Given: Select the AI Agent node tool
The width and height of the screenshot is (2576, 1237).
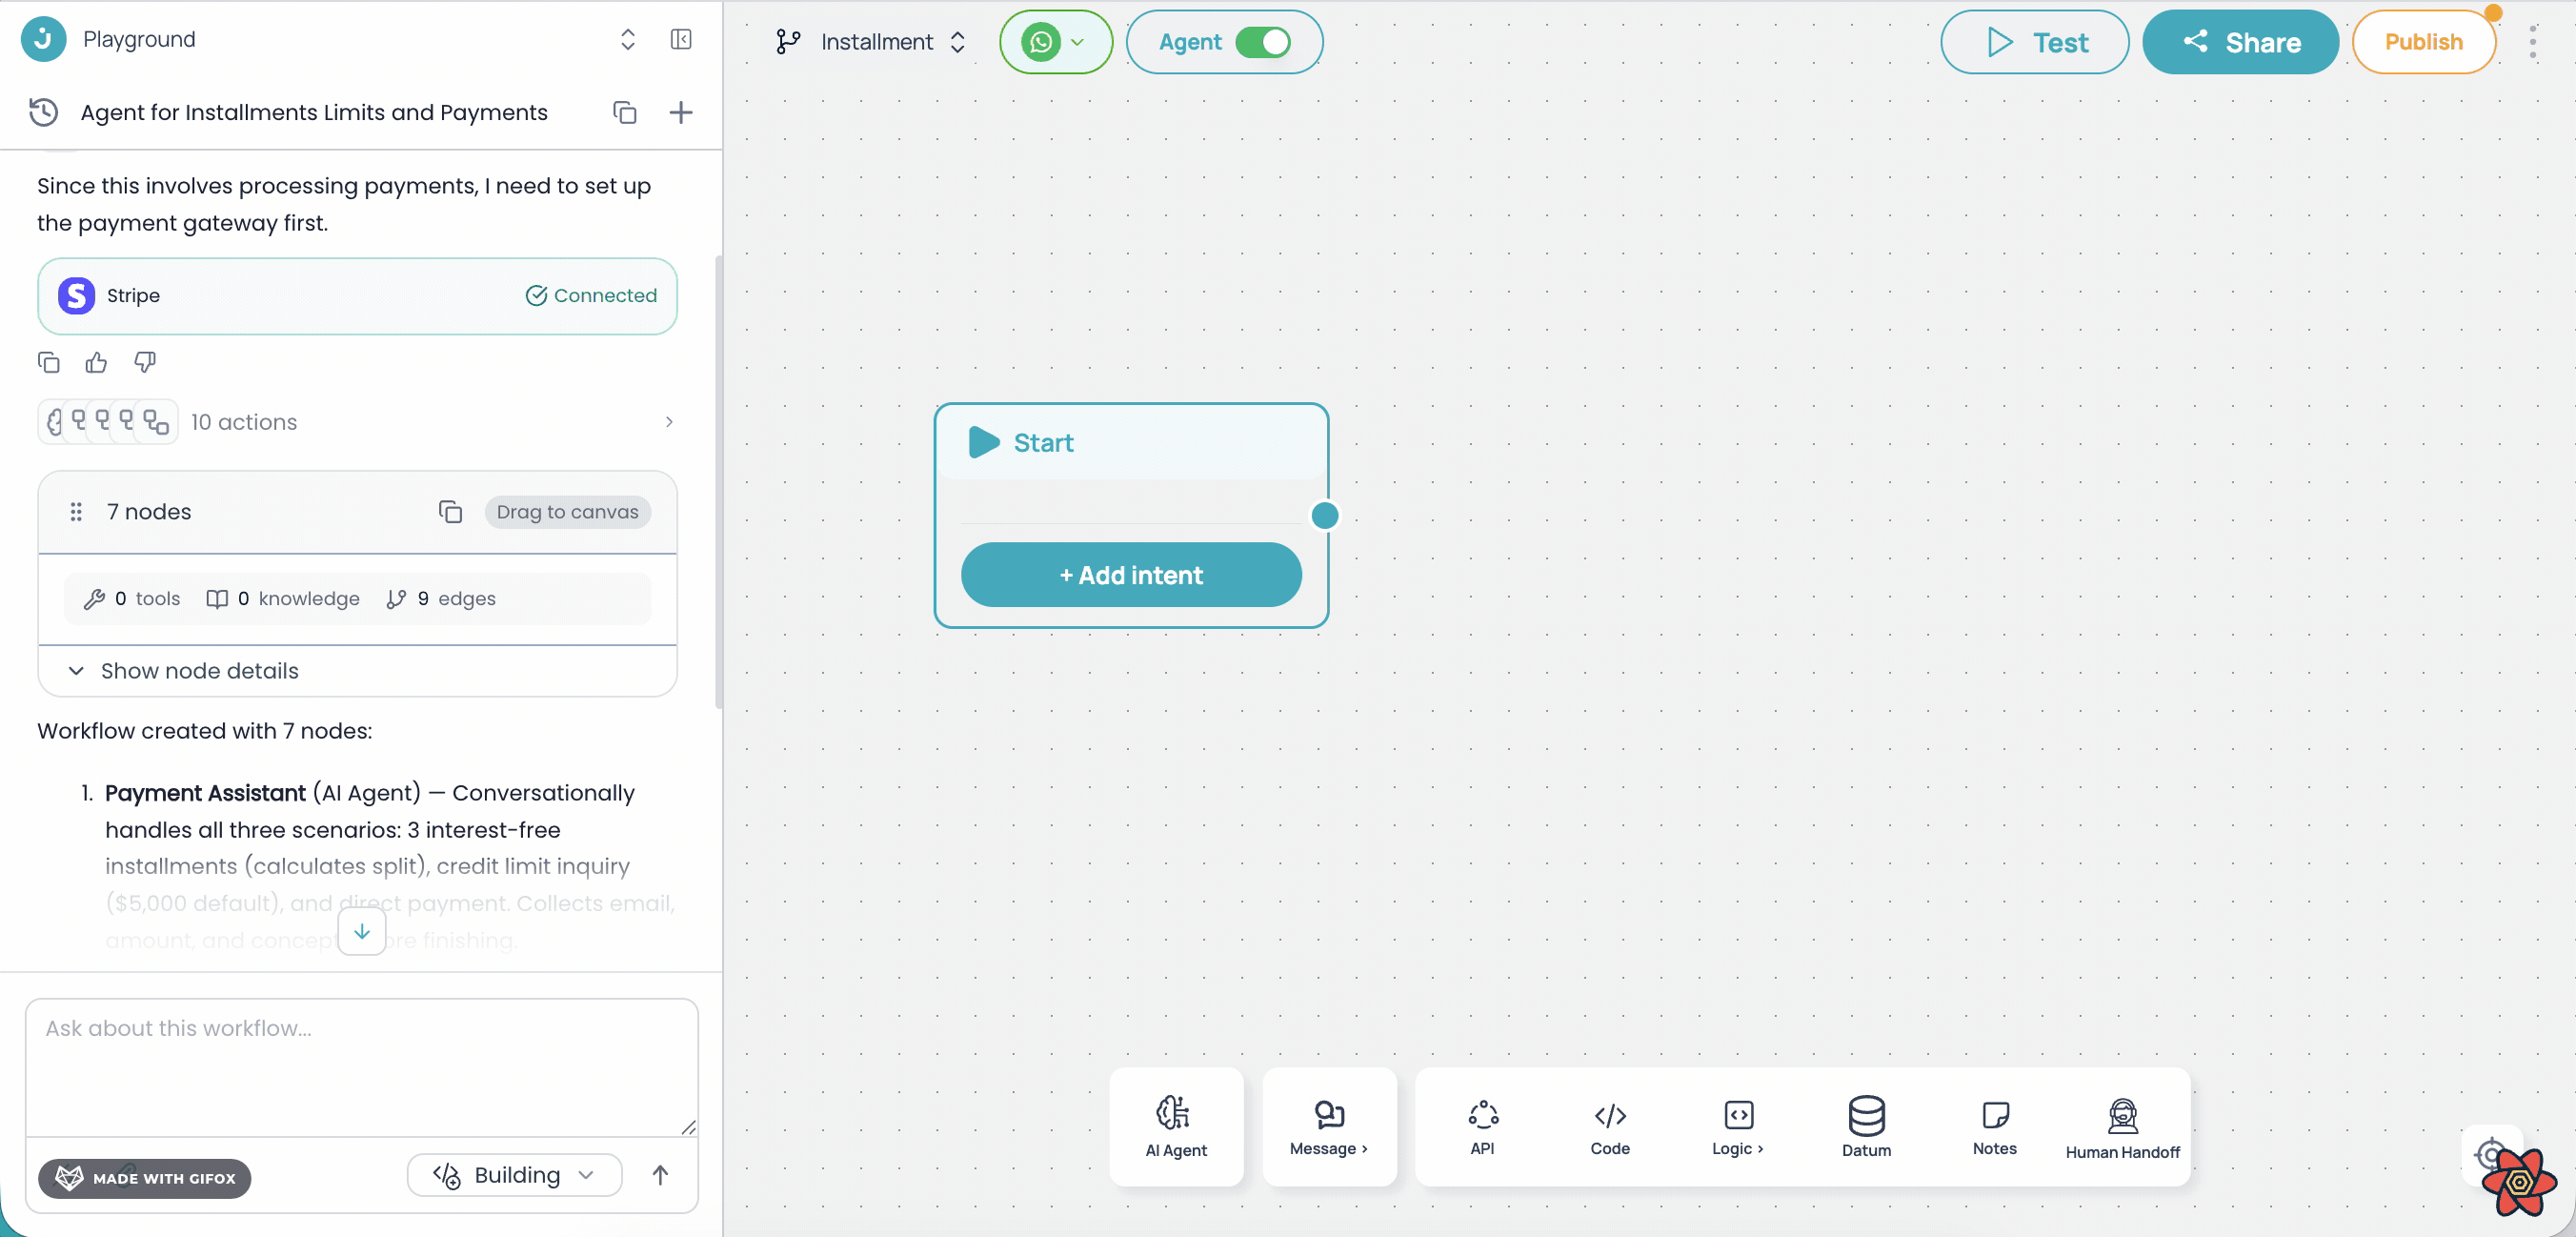Looking at the screenshot, I should [x=1176, y=1127].
